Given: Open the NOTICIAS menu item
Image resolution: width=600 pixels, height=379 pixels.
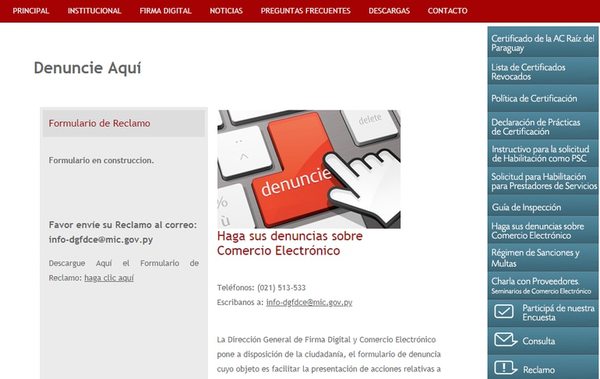Looking at the screenshot, I should [226, 11].
